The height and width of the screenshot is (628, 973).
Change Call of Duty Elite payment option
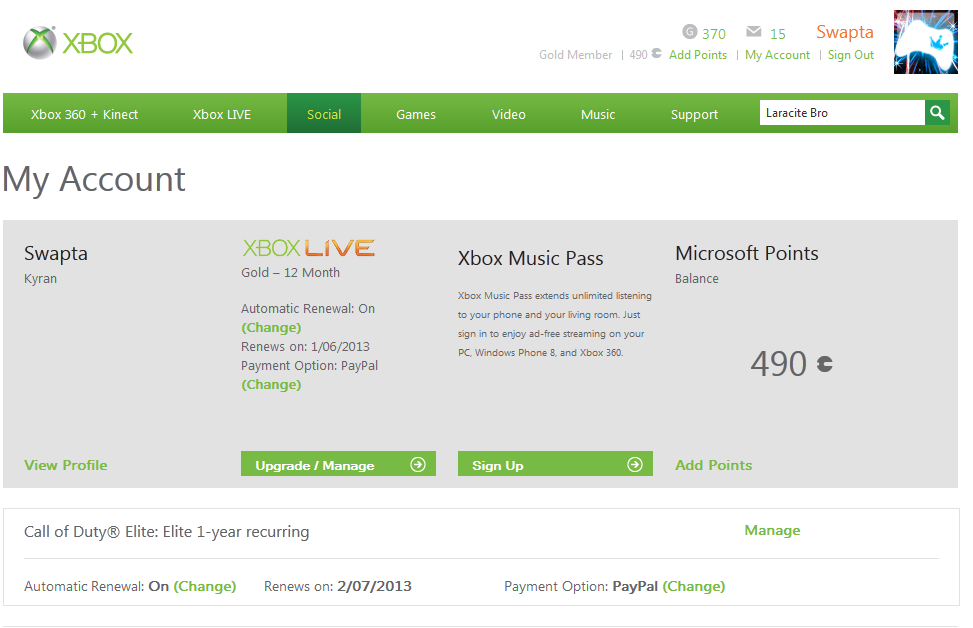point(694,586)
